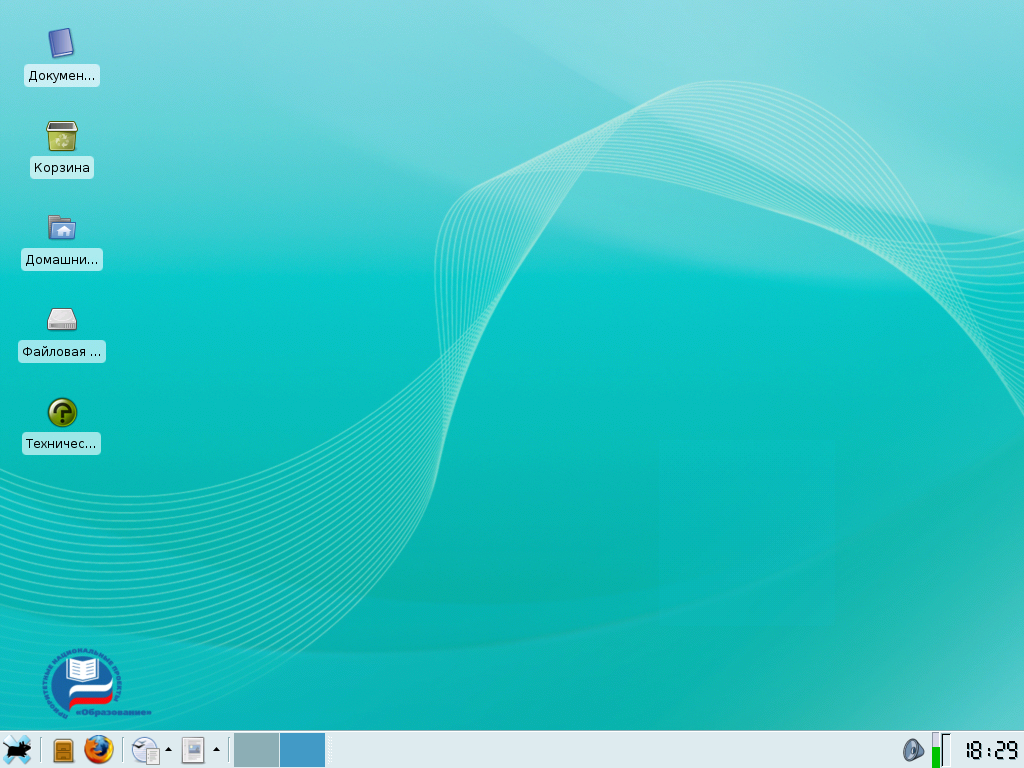Open the Домашний home folder icon
Viewport: 1024px width, 768px height.
(x=61, y=228)
